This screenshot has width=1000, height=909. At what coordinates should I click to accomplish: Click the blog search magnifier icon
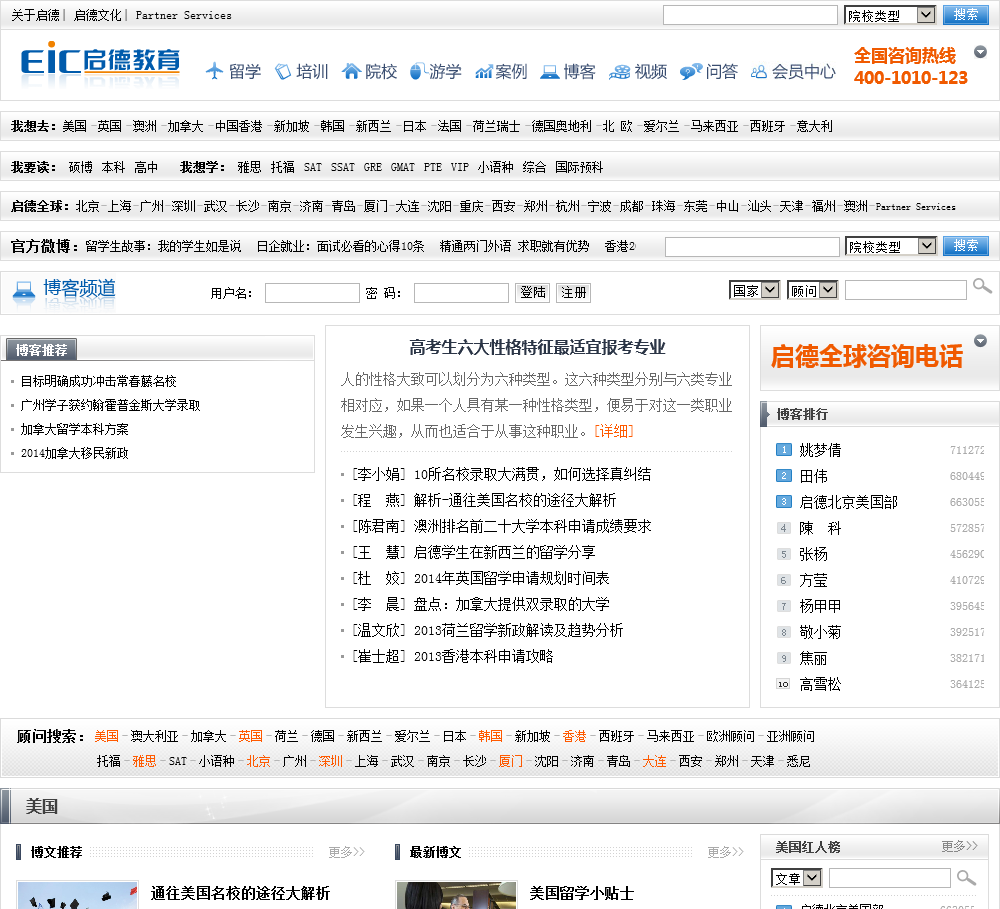point(982,286)
